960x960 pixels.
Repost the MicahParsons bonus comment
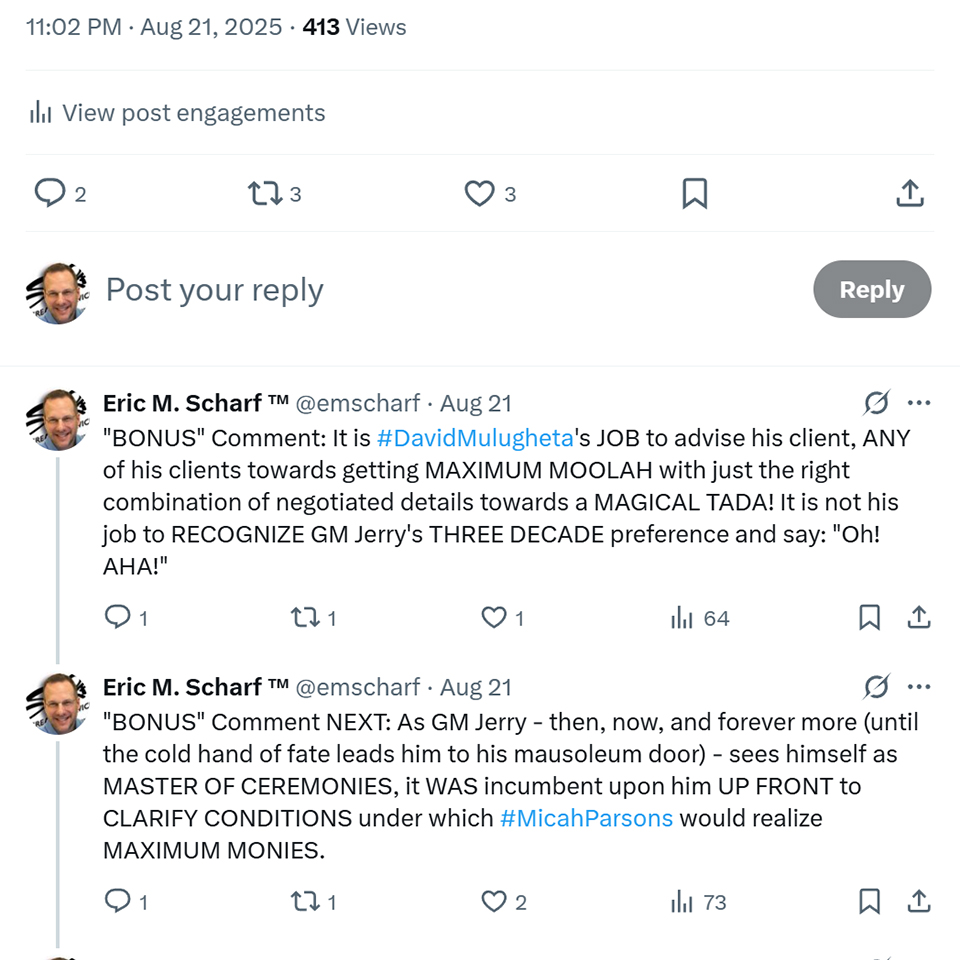click(303, 902)
